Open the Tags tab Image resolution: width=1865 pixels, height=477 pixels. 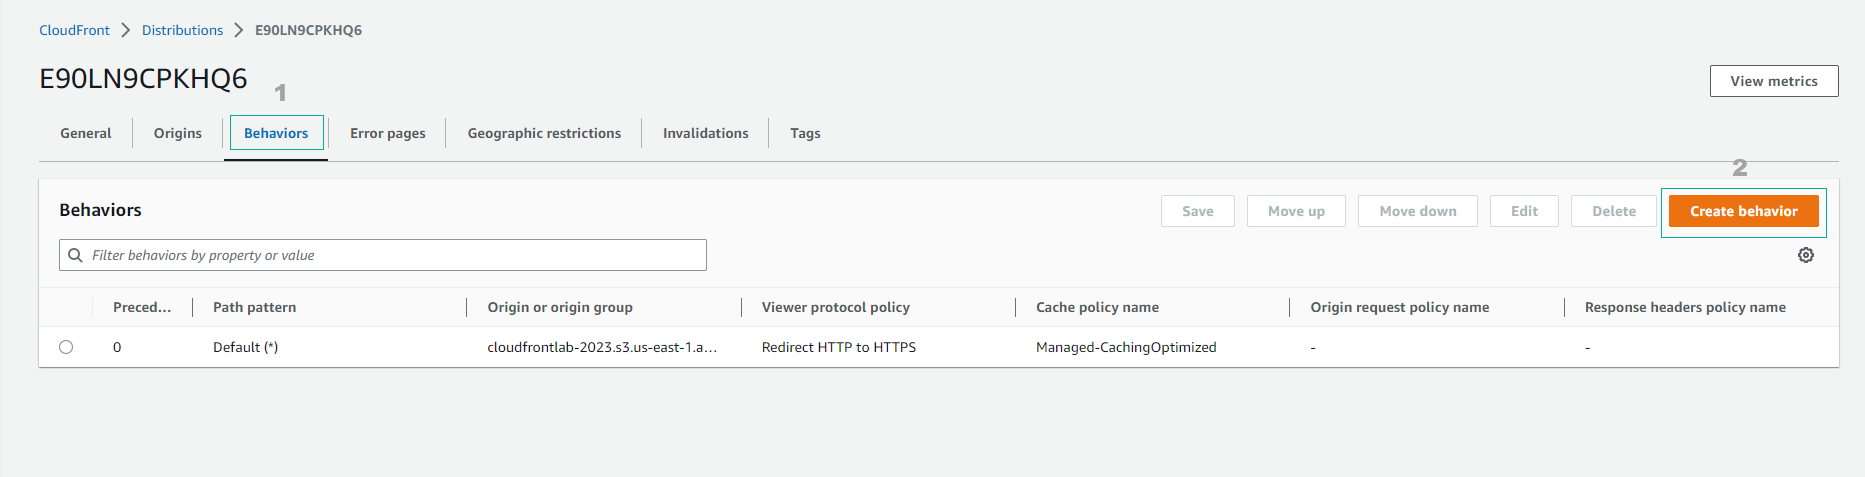[805, 133]
